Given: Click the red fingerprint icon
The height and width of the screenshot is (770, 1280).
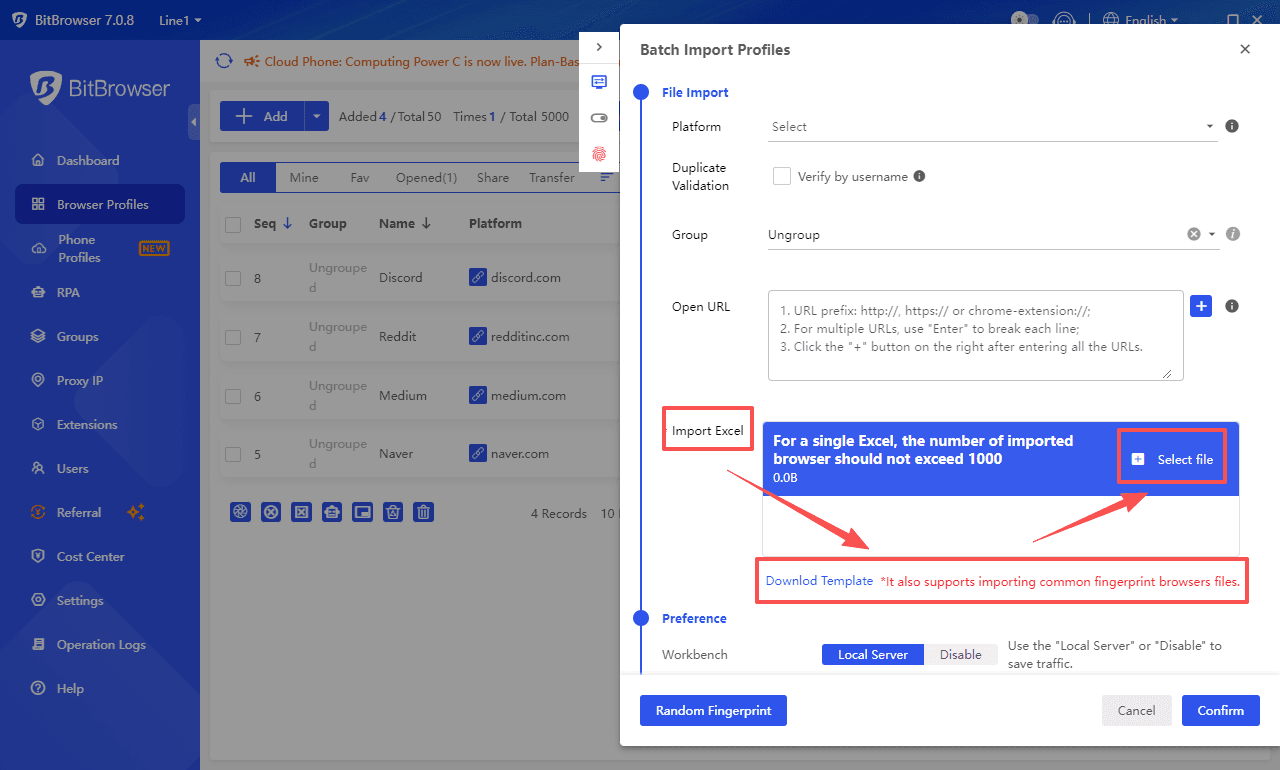Looking at the screenshot, I should point(599,154).
